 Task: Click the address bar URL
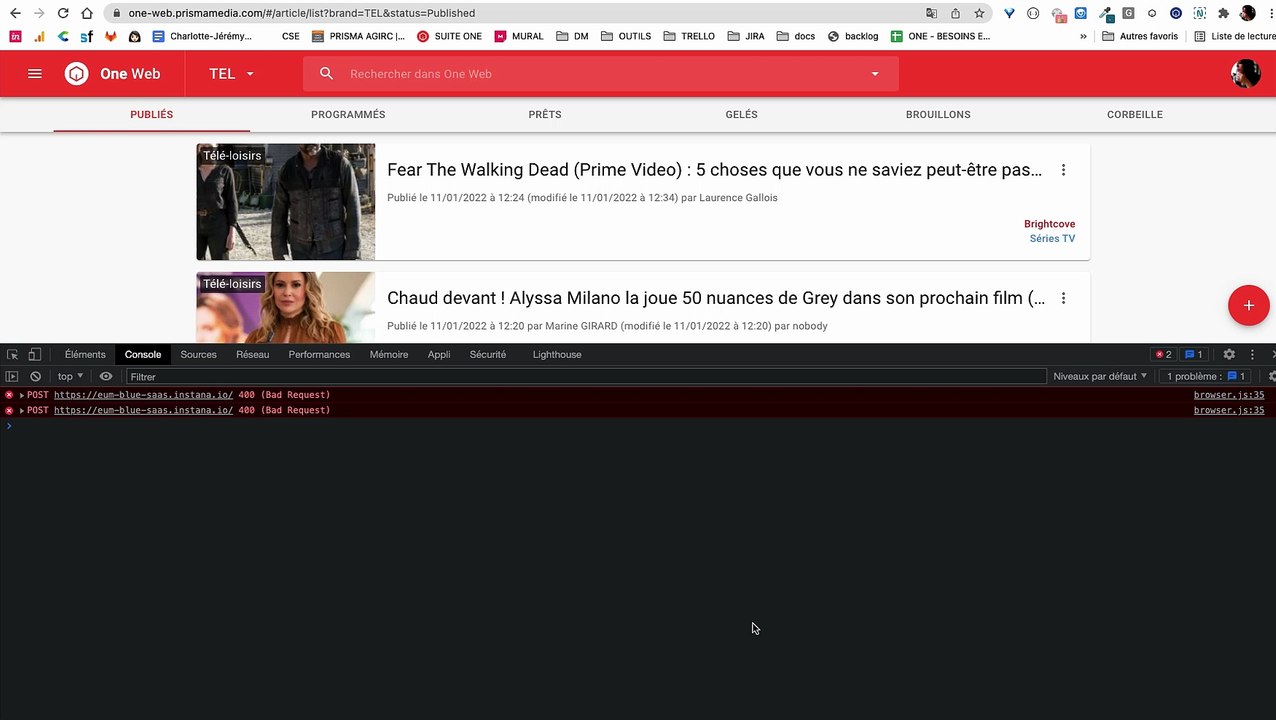pos(301,13)
